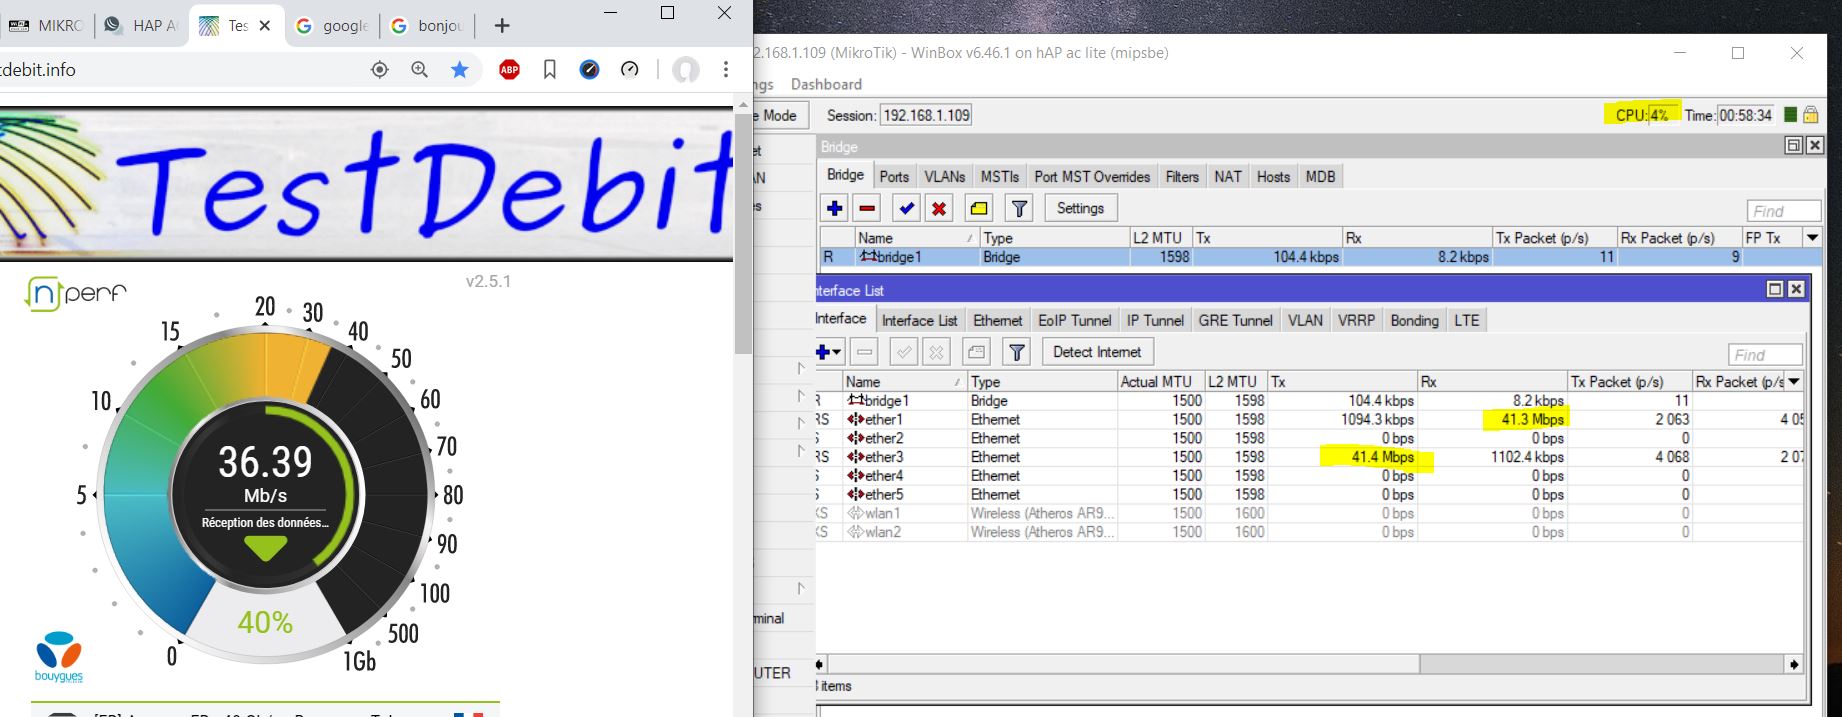Enable bridge with the blue checkmark icon
Screen dimensions: 1842x717
pos(906,208)
